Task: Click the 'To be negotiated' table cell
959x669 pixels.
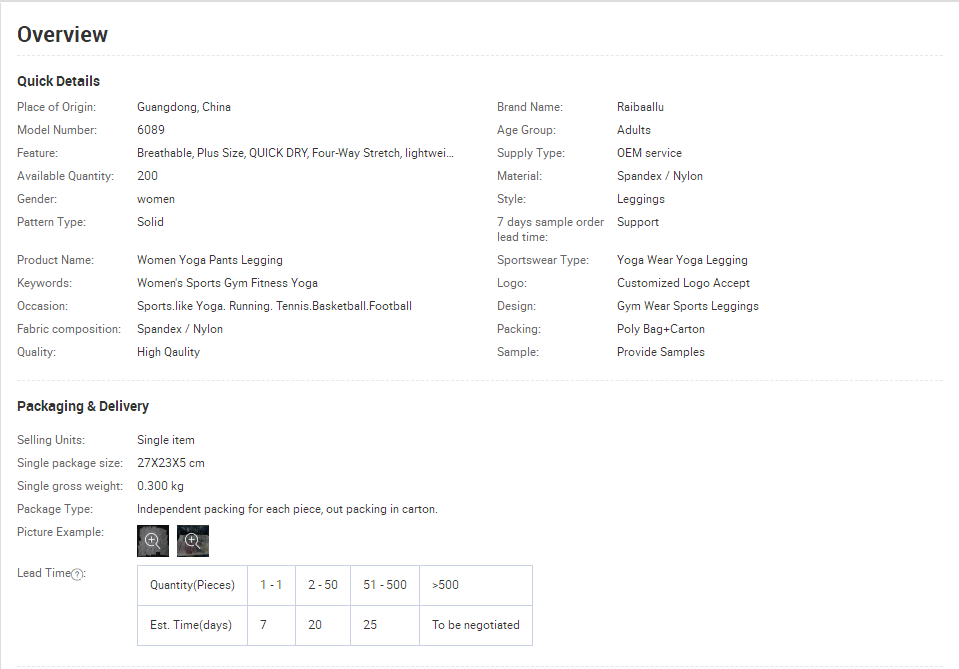Action: click(476, 625)
